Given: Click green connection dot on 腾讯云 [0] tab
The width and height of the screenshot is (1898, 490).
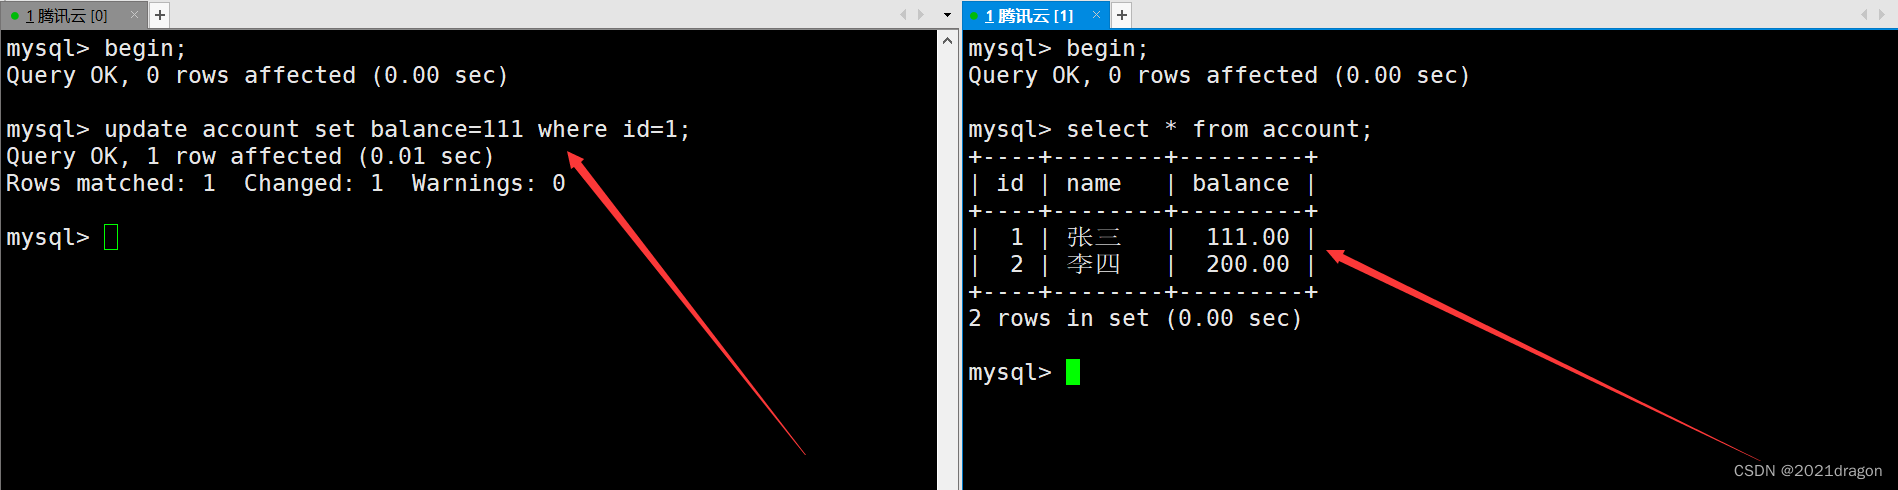Looking at the screenshot, I should click(x=15, y=16).
